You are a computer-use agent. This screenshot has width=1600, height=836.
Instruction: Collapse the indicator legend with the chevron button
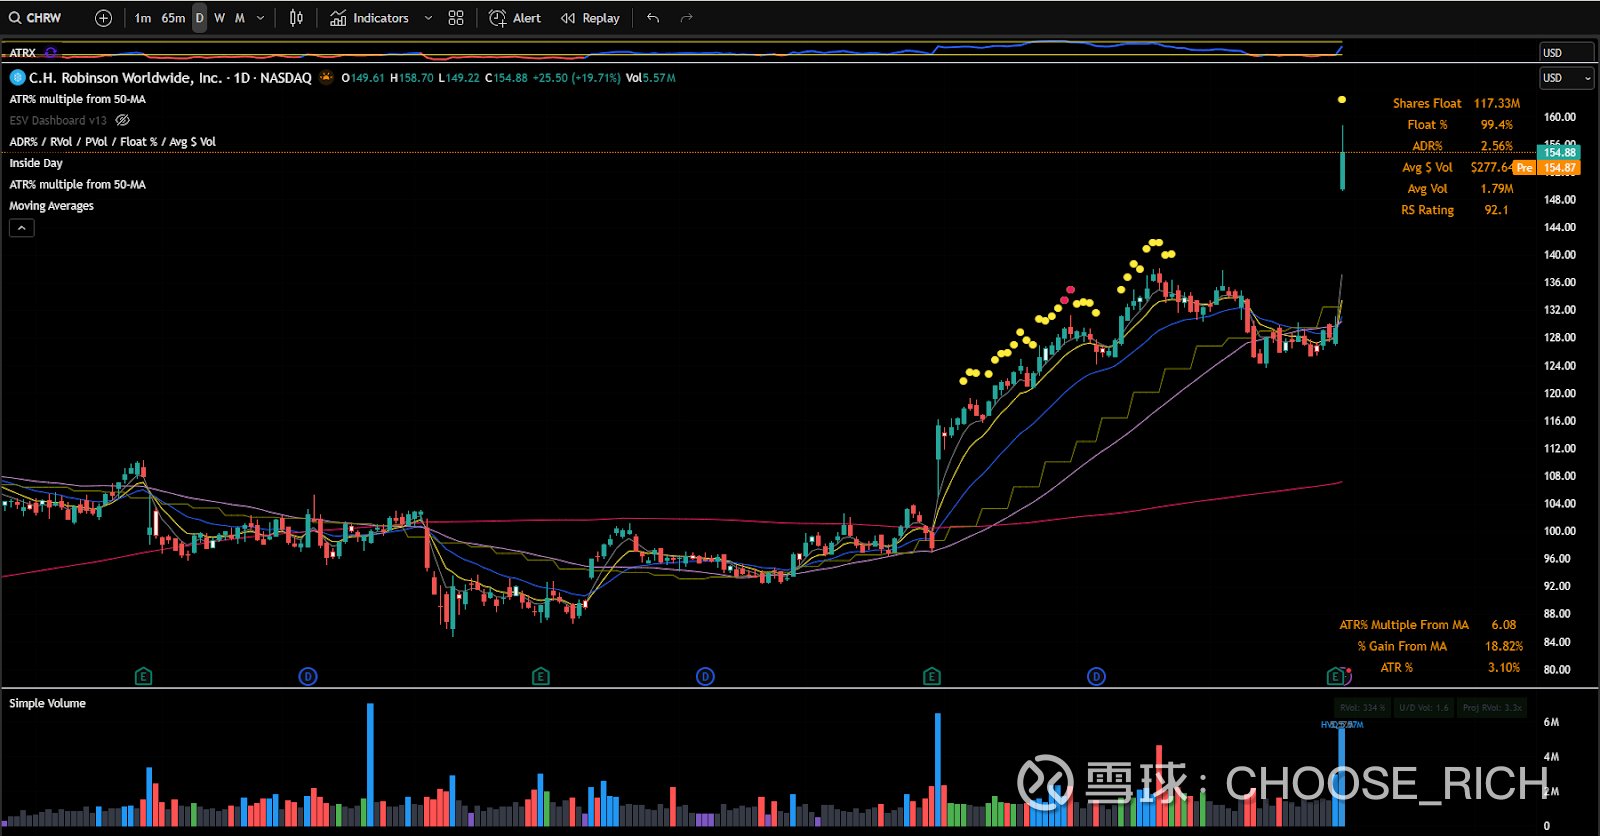click(22, 228)
